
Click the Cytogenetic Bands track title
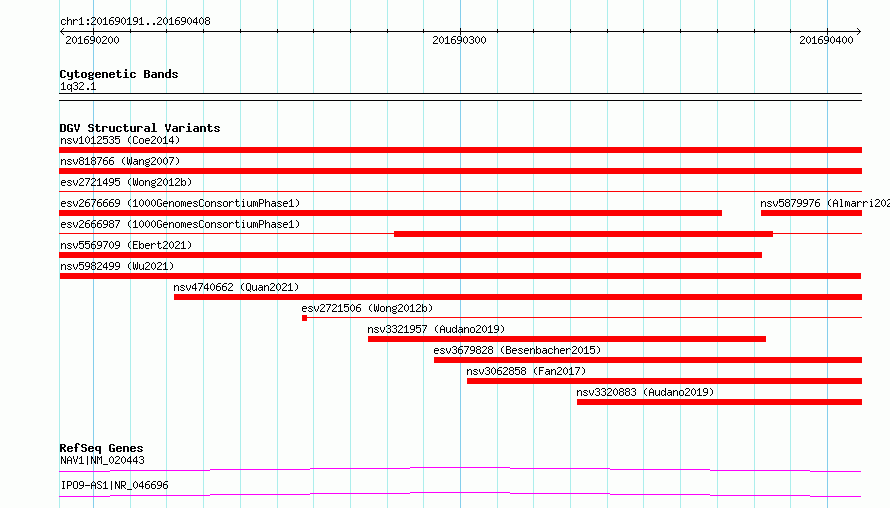tap(119, 74)
